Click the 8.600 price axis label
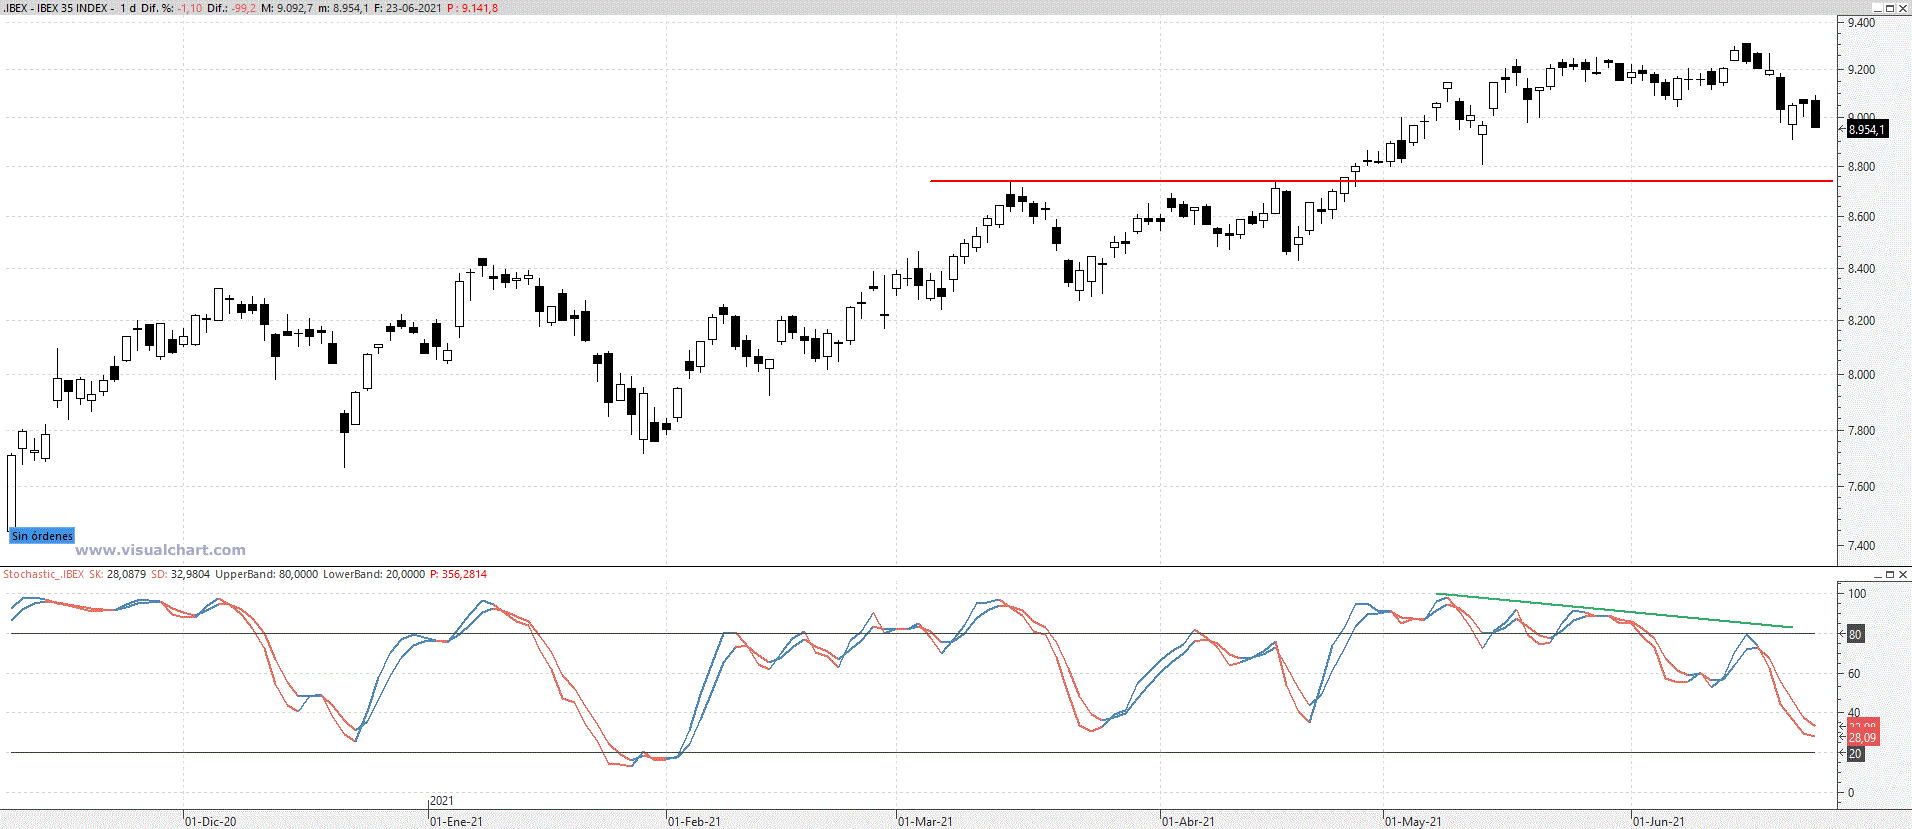Viewport: 1912px width, 829px height. pos(1861,217)
